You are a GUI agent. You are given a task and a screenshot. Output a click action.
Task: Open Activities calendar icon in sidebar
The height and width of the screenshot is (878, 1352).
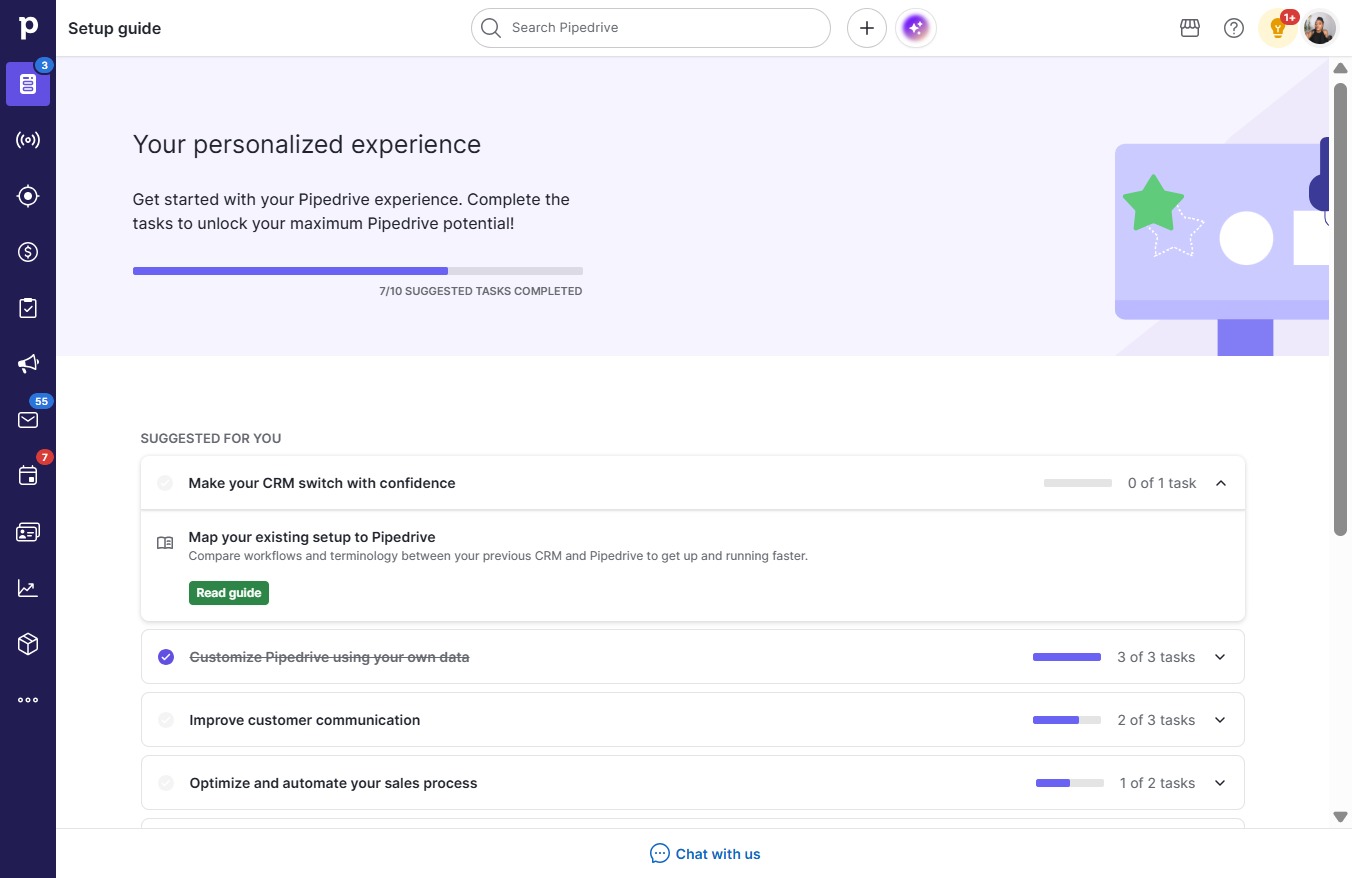28,476
